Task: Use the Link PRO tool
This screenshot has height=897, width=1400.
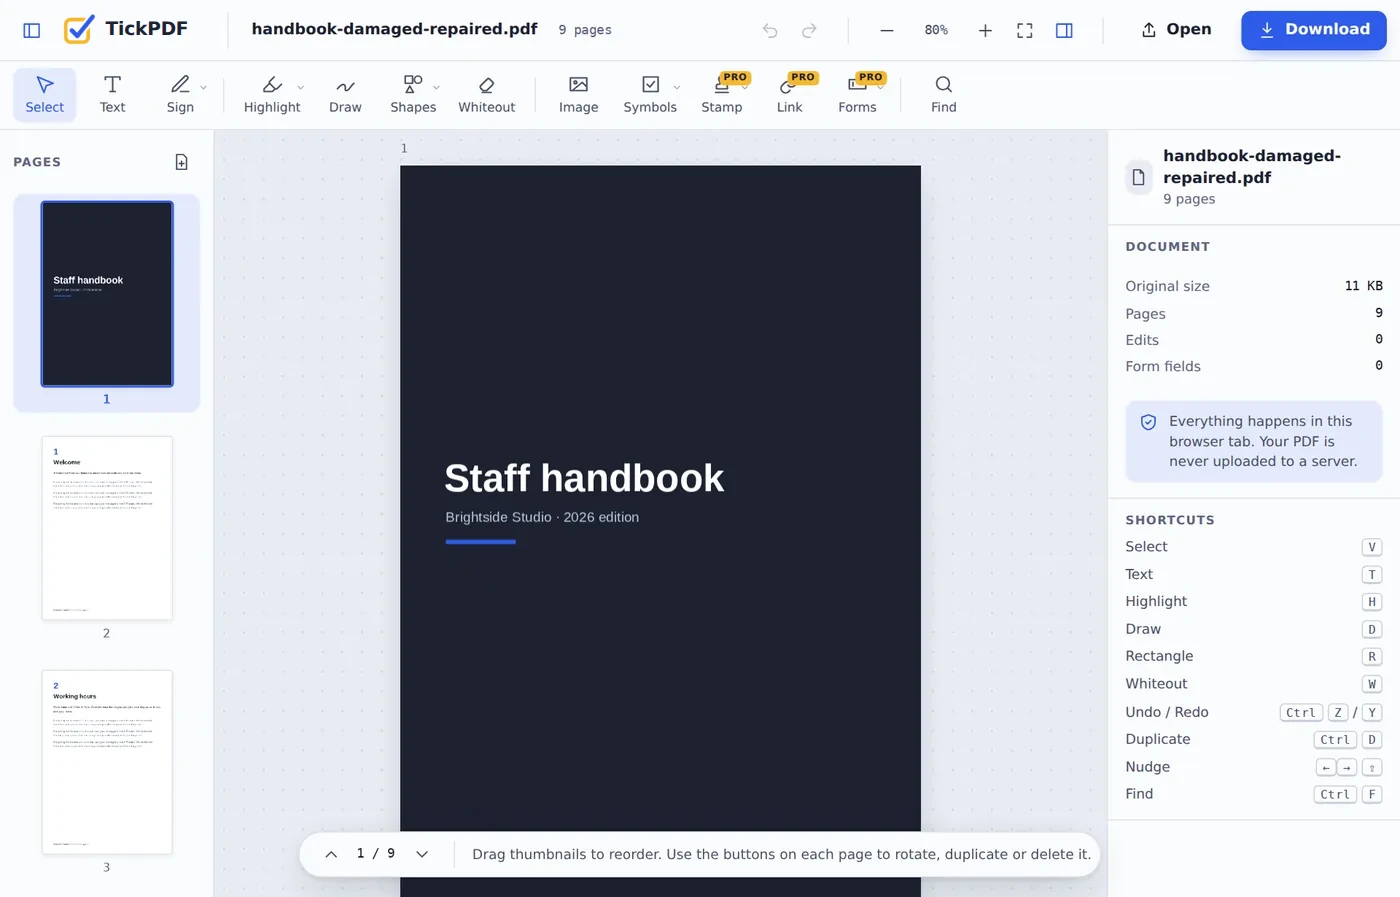Action: point(790,95)
